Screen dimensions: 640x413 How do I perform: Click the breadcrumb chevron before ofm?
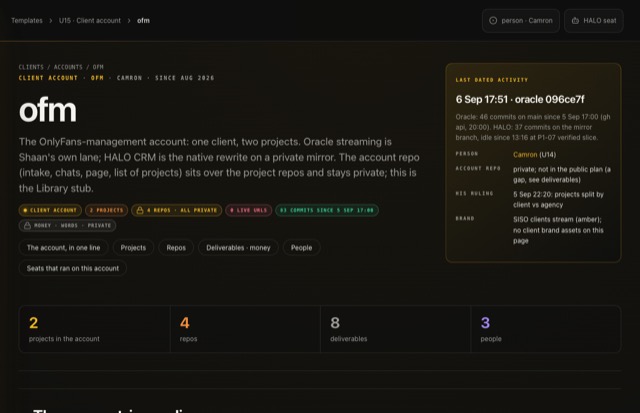point(129,20)
